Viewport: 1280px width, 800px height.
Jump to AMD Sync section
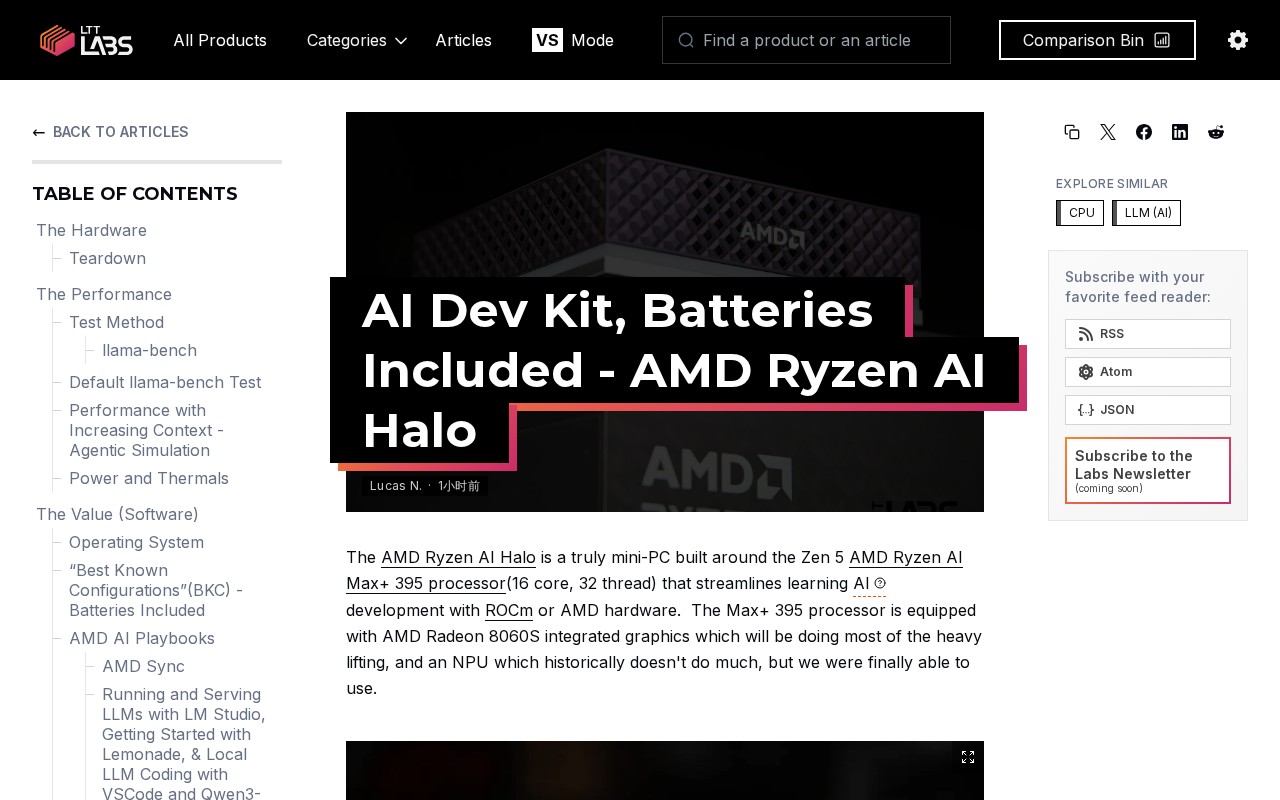(x=143, y=666)
